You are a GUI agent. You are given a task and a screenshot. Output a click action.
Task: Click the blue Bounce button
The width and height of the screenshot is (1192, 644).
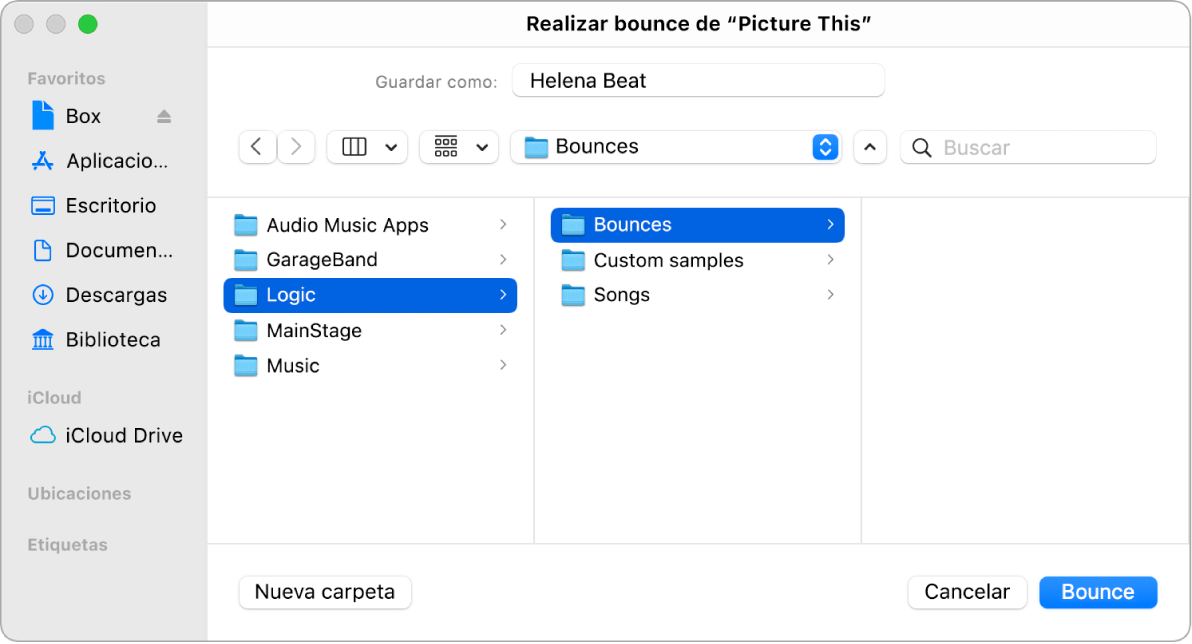tap(1098, 592)
